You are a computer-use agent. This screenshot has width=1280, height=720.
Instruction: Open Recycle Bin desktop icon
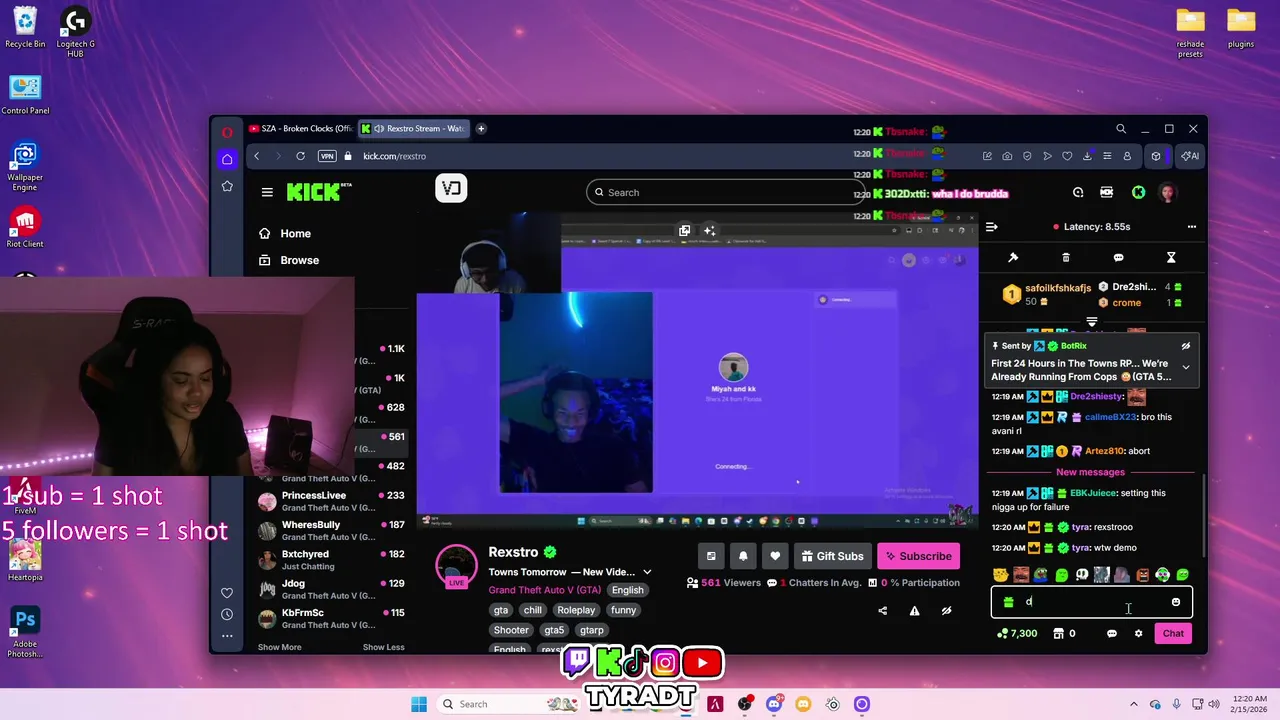tap(25, 27)
